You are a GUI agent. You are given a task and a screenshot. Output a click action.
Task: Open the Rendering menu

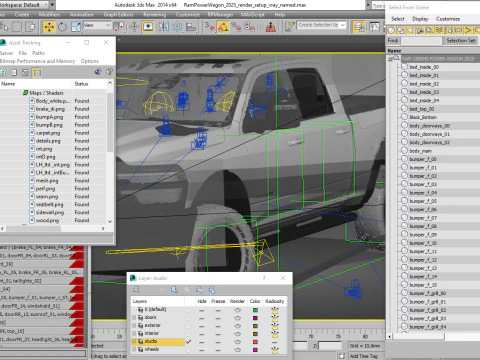point(154,15)
